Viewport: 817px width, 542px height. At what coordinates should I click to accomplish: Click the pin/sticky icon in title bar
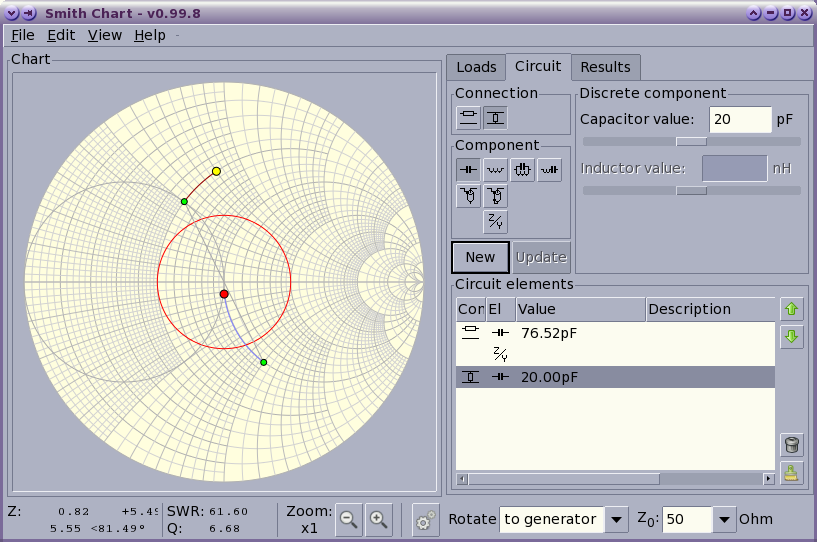pos(29,13)
